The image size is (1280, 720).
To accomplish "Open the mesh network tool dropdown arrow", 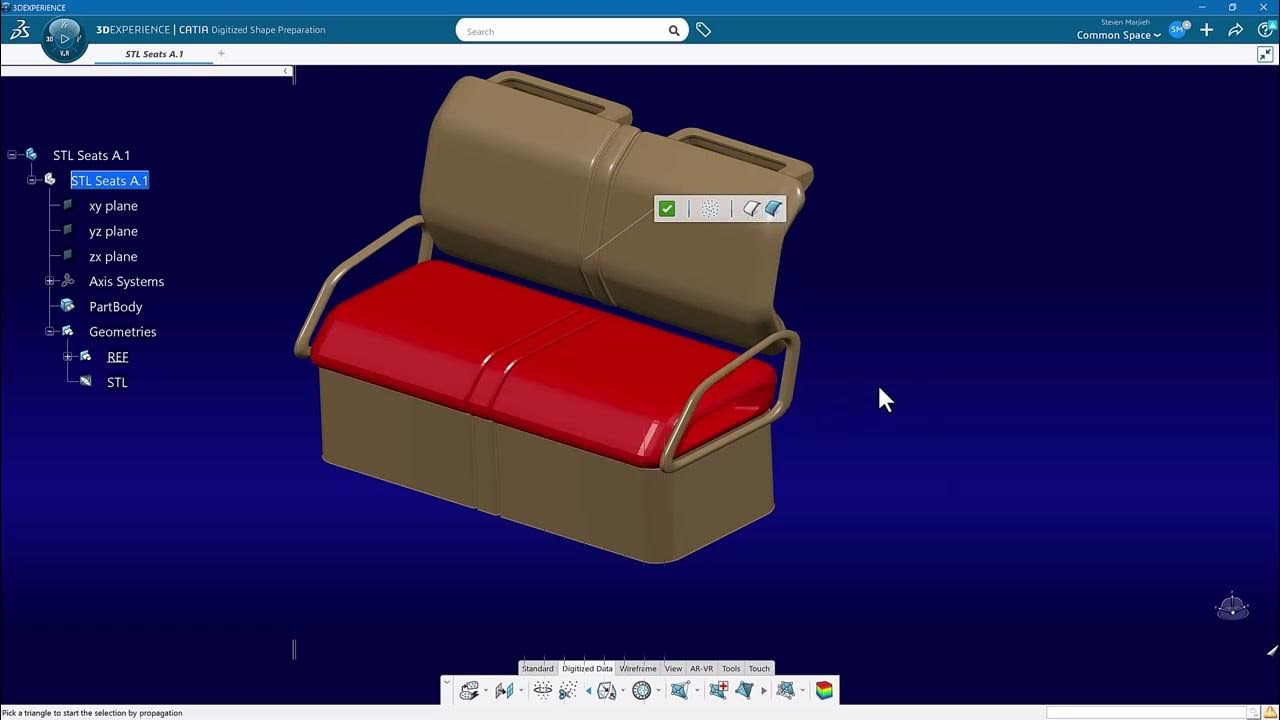I will 802,690.
